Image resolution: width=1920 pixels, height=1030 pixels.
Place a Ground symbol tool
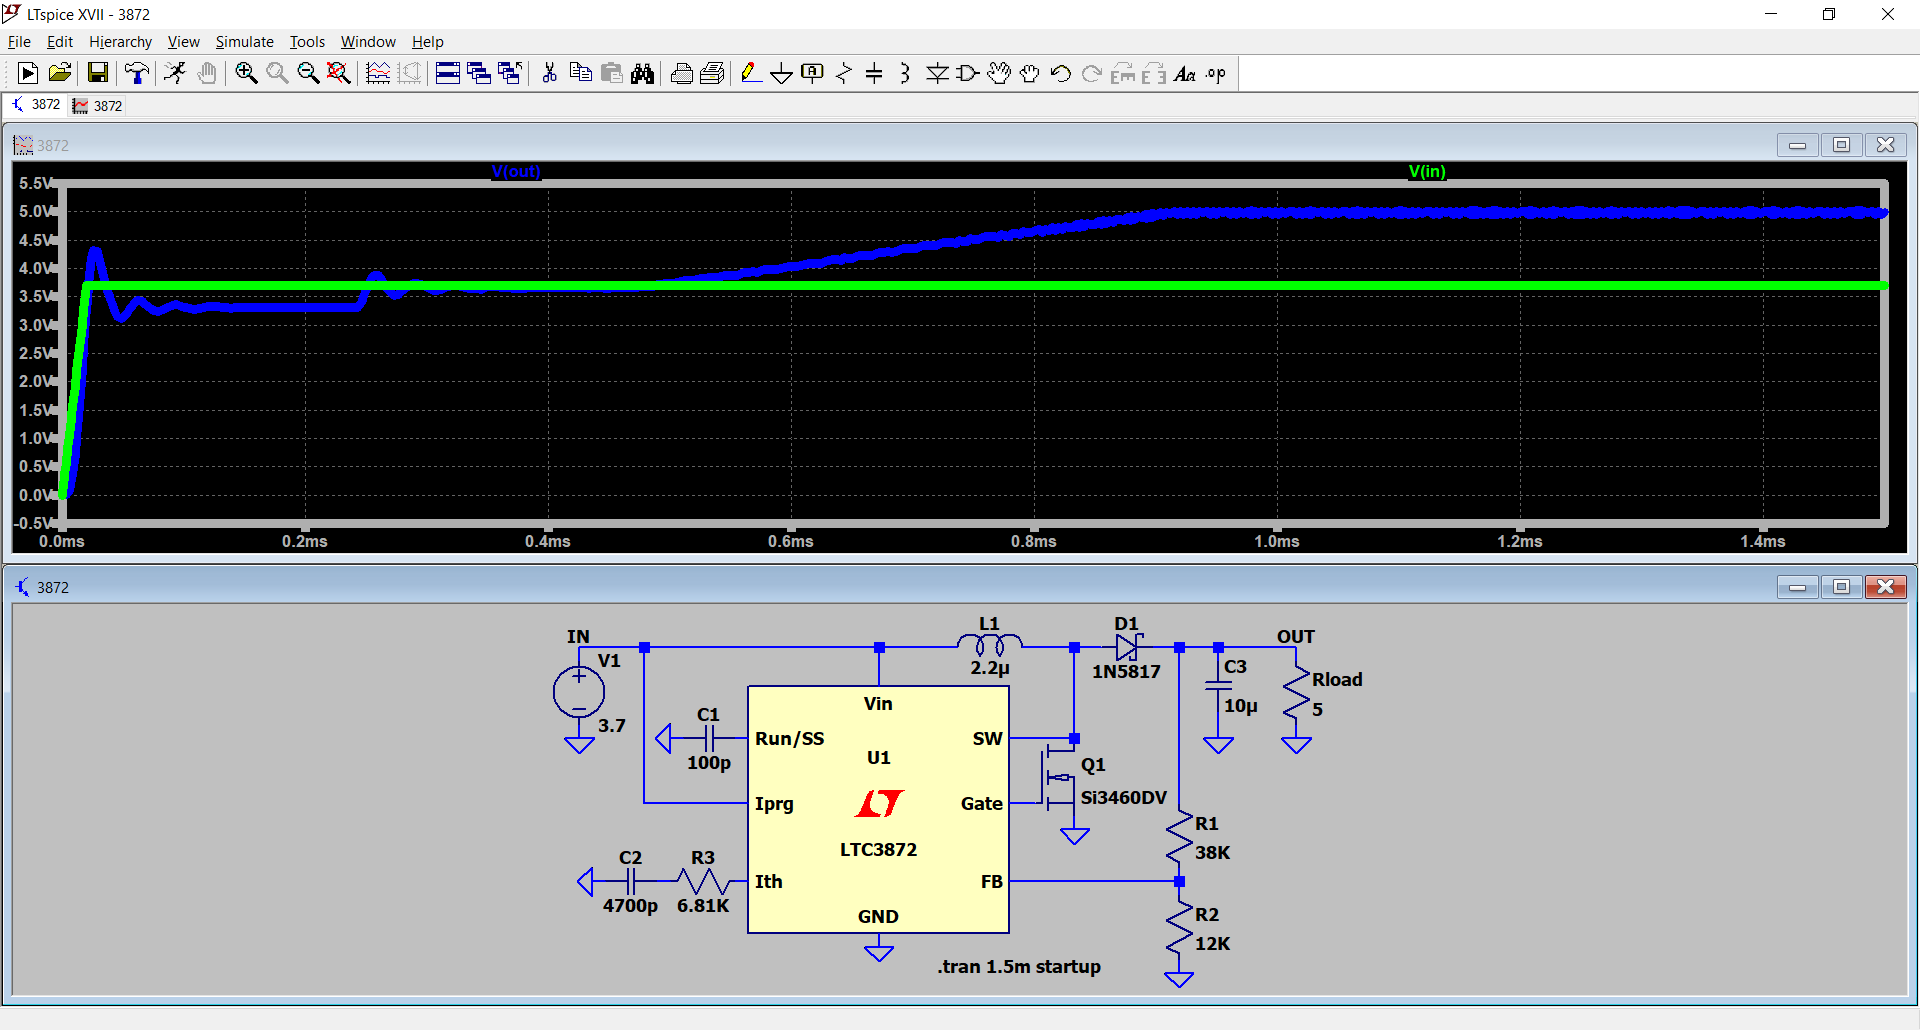(782, 73)
